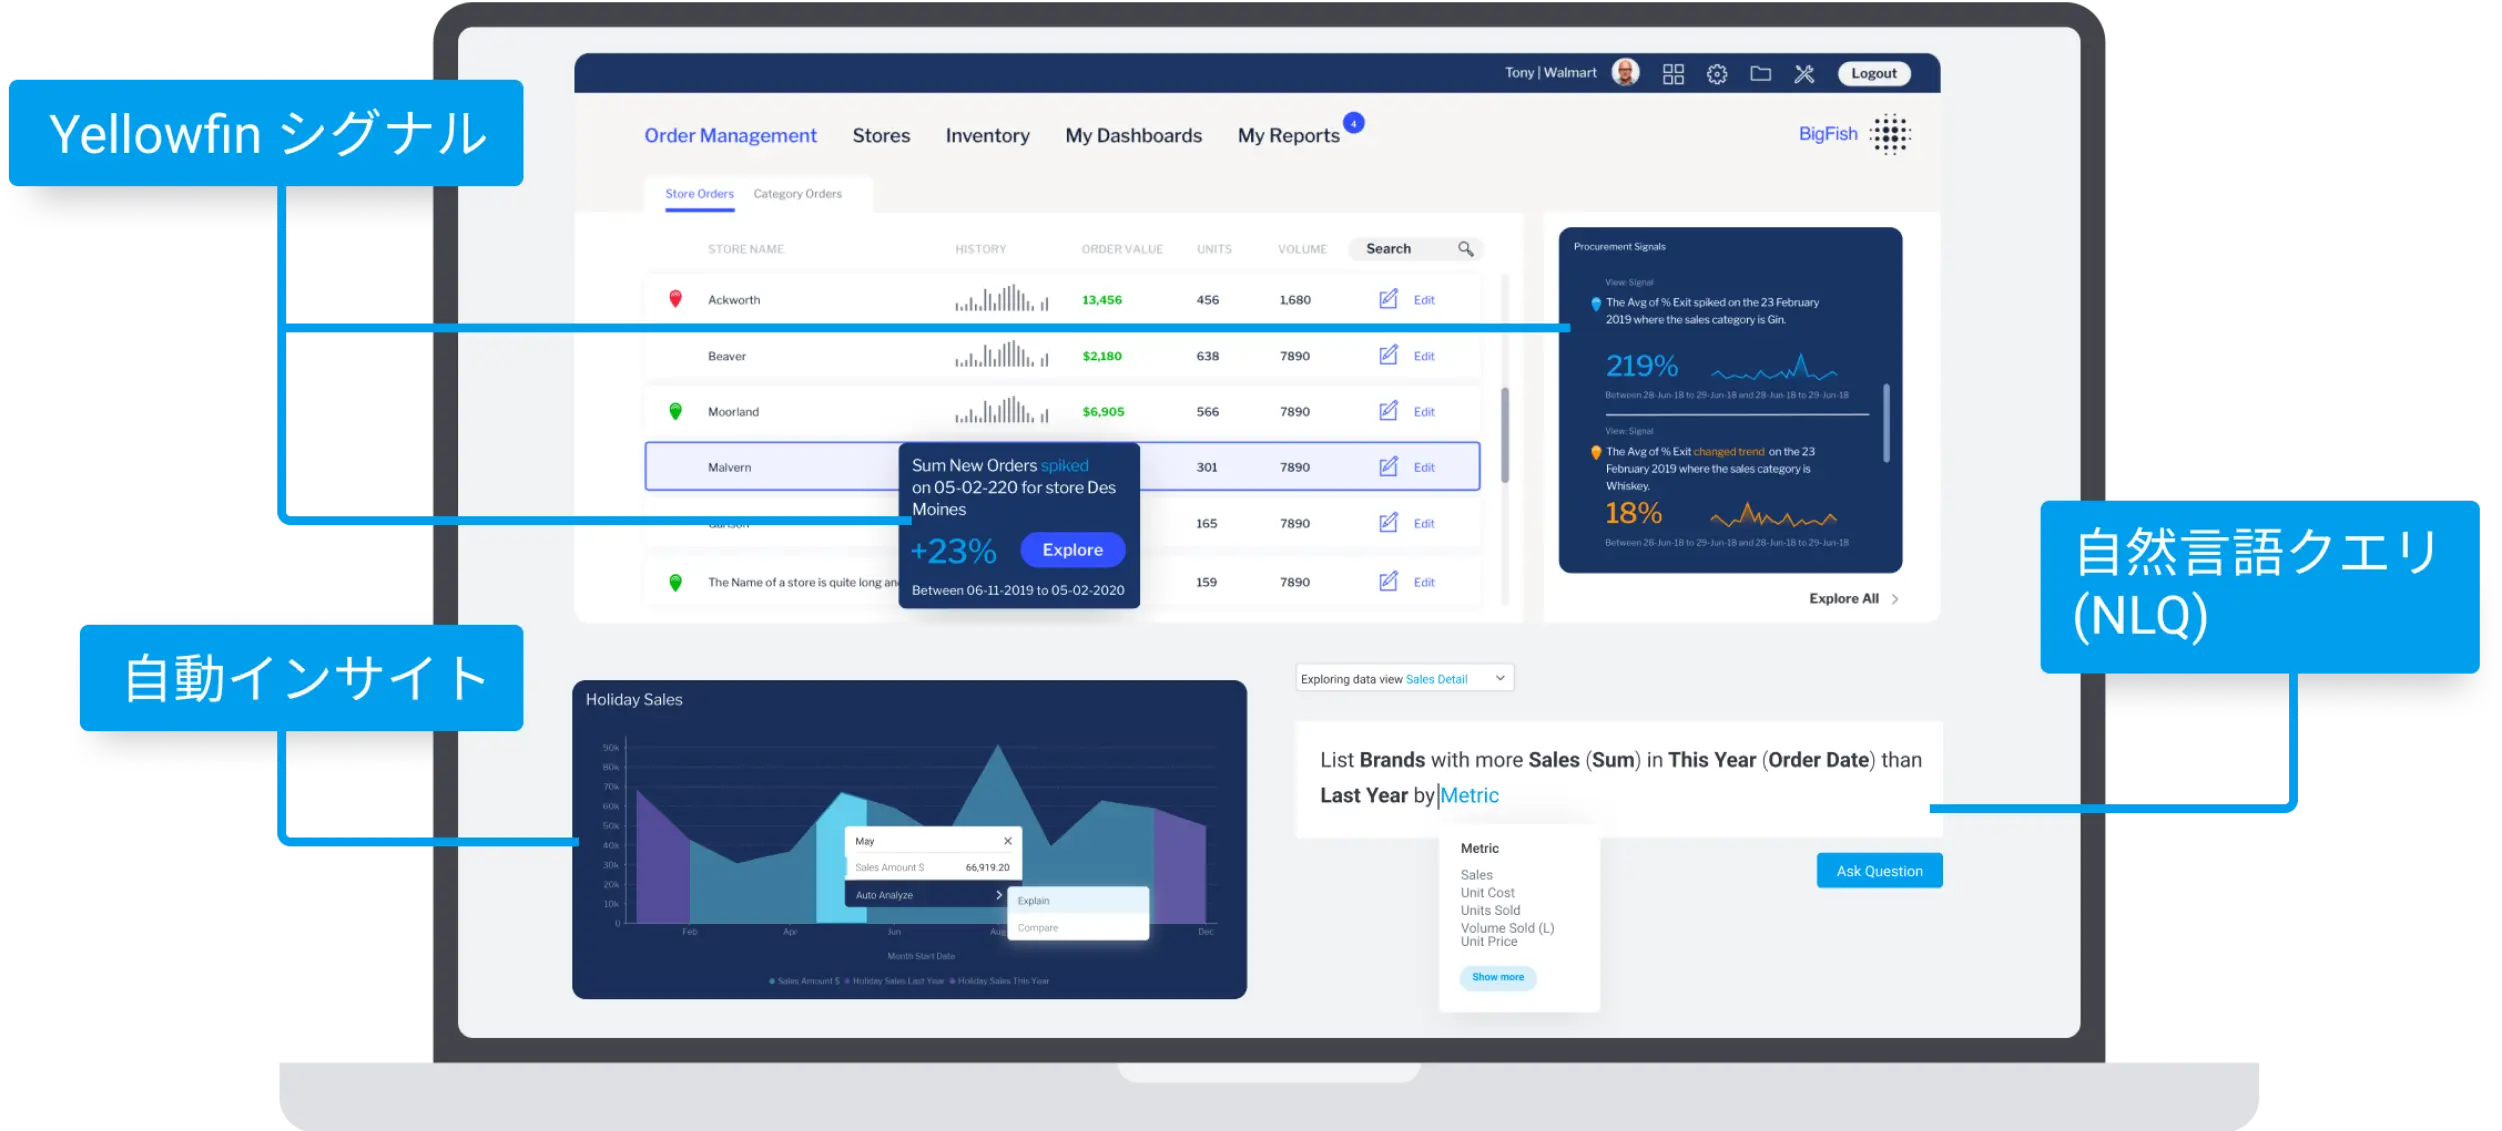Click the edit icon for Ackworth row
Image resolution: width=2502 pixels, height=1131 pixels.
pyautogui.click(x=1388, y=299)
